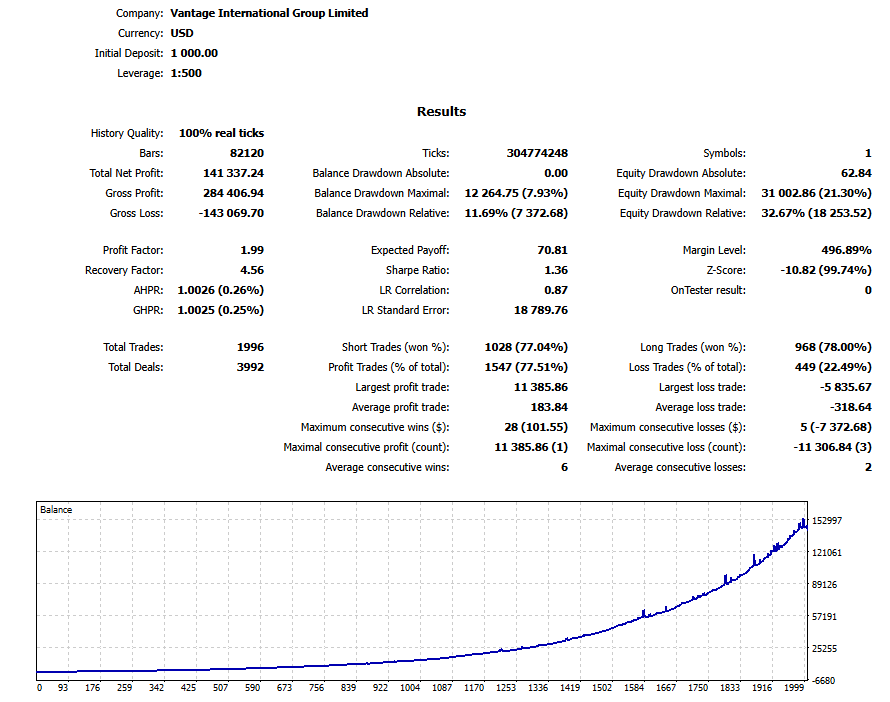
Task: Click the Vantage International Group Limited company name
Action: pyautogui.click(x=268, y=13)
